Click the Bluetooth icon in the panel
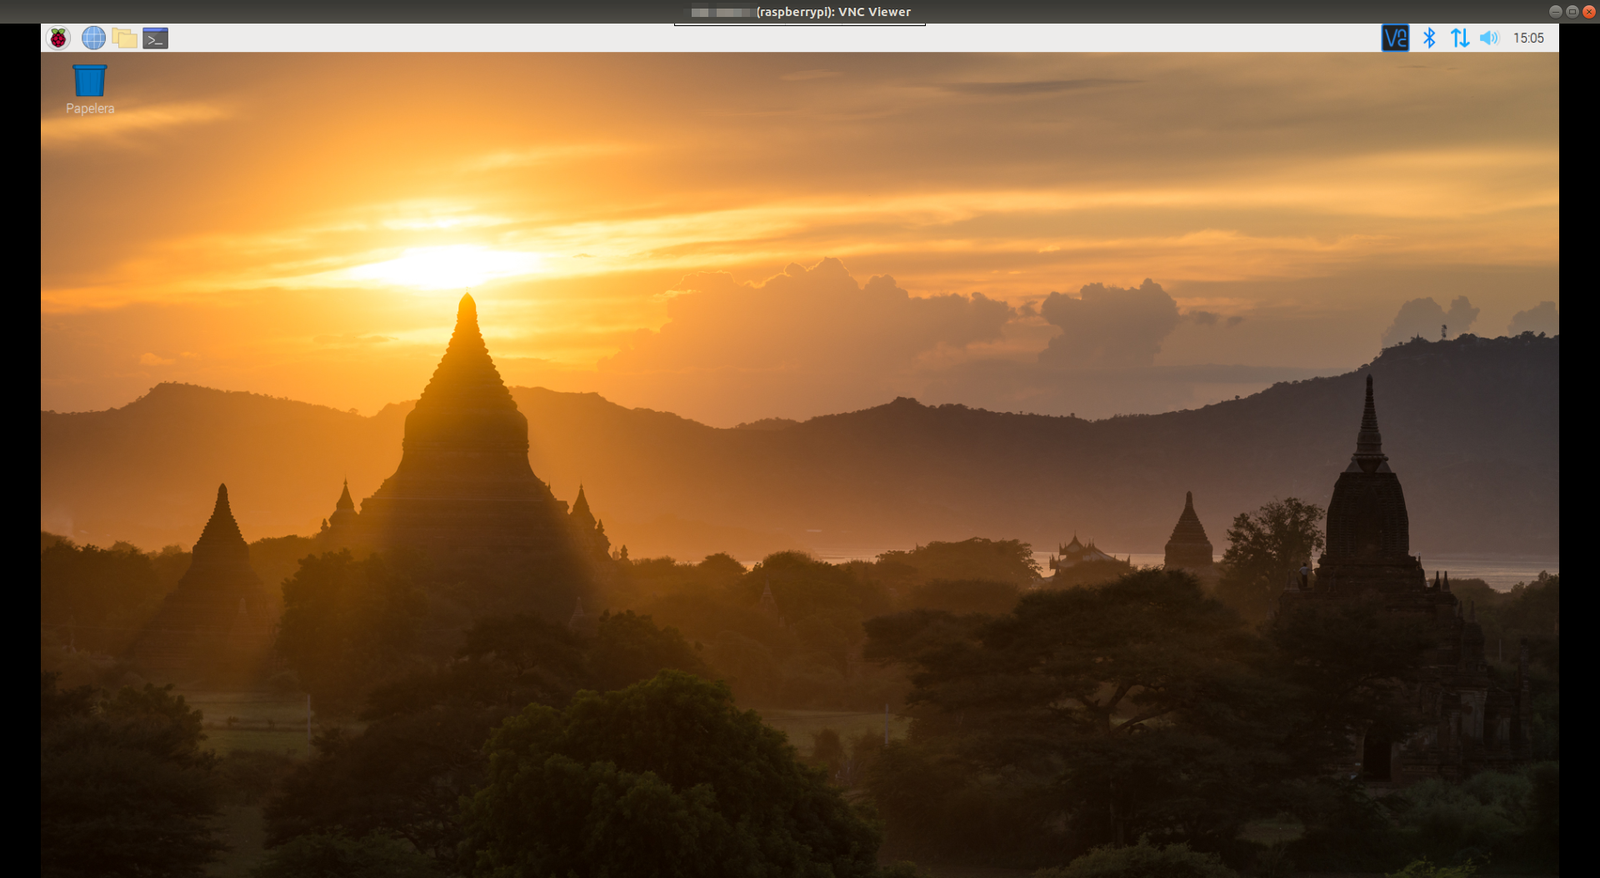1600x878 pixels. [1429, 38]
